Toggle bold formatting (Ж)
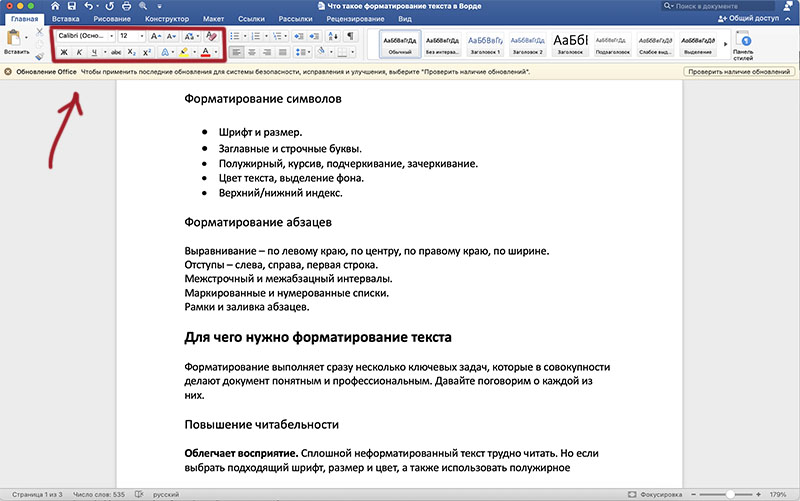This screenshot has width=800, height=501. (x=64, y=52)
